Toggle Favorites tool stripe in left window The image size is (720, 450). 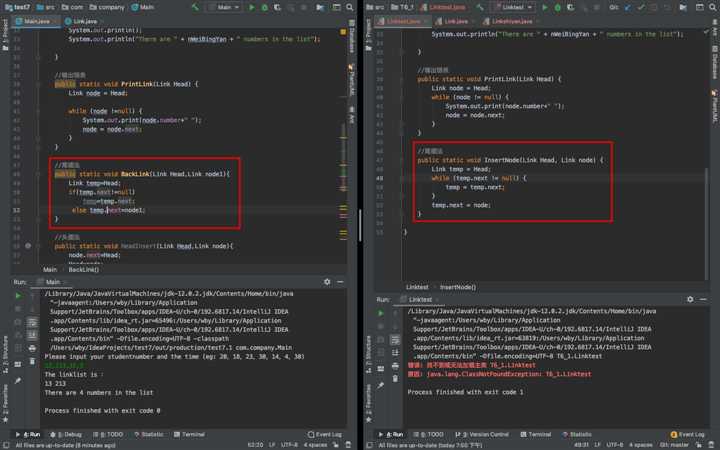(5, 403)
